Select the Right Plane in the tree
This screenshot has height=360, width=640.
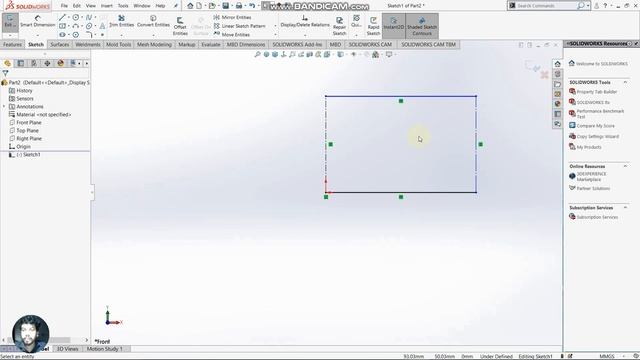pyautogui.click(x=25, y=138)
